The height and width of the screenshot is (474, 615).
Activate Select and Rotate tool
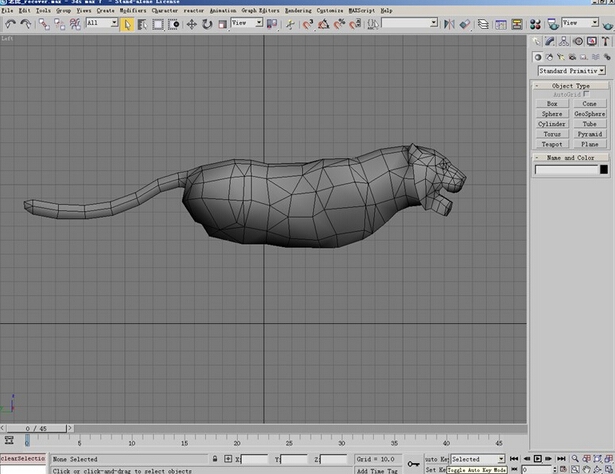click(207, 24)
